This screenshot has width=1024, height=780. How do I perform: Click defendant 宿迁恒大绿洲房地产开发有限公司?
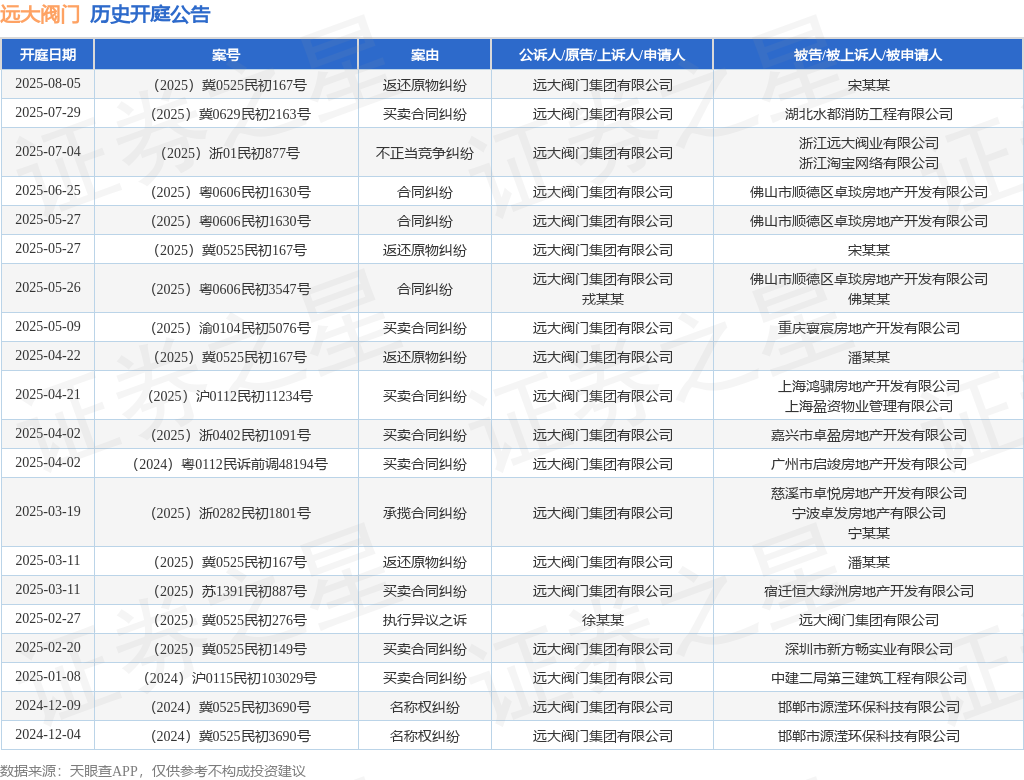pyautogui.click(x=869, y=592)
